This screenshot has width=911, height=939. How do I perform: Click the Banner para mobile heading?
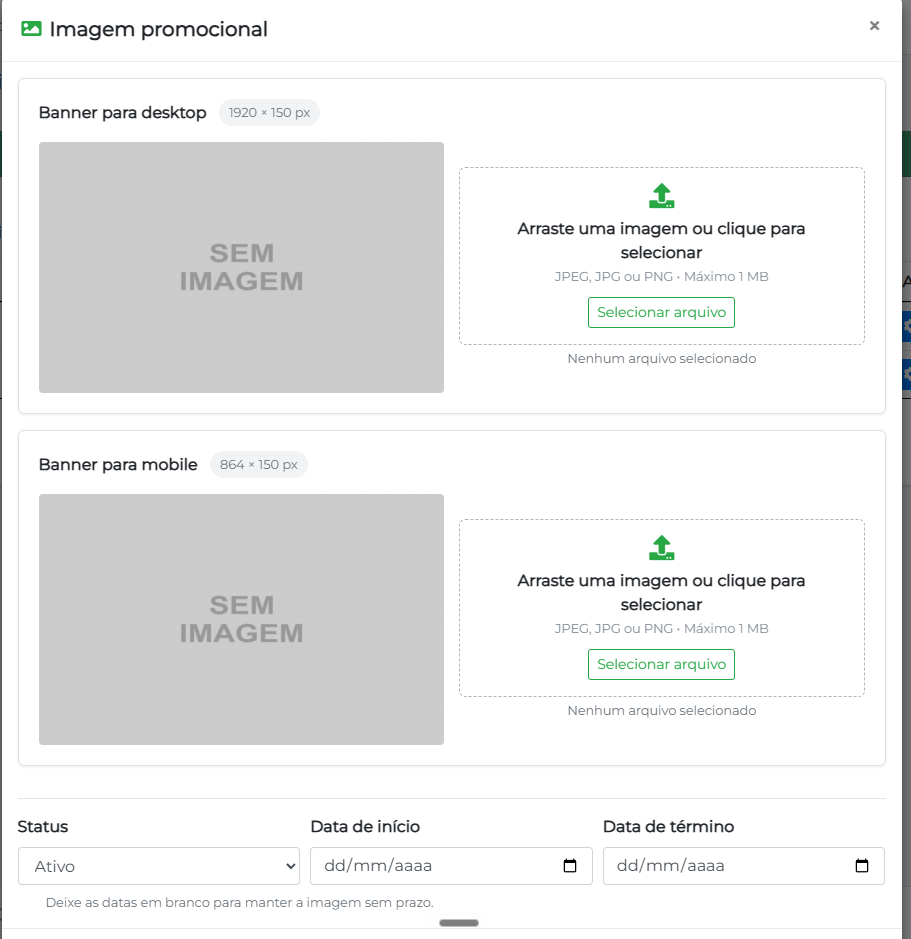118,465
